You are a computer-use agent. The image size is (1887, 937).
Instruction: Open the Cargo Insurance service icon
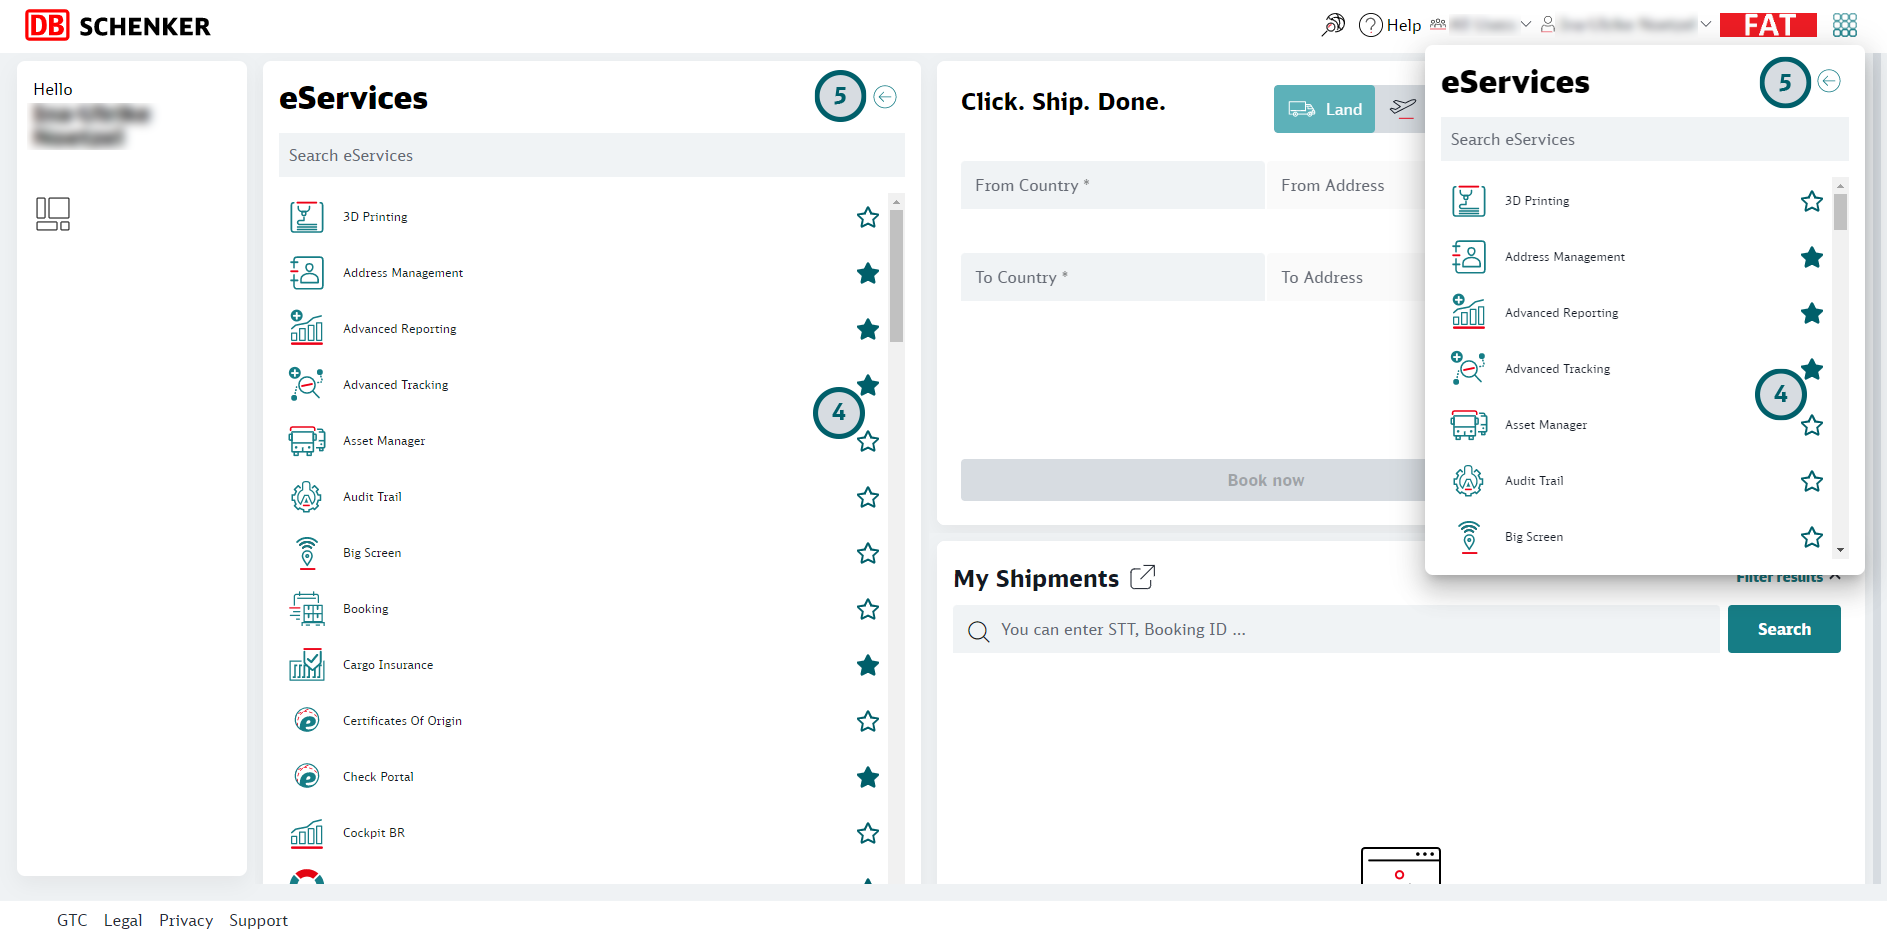click(x=307, y=665)
